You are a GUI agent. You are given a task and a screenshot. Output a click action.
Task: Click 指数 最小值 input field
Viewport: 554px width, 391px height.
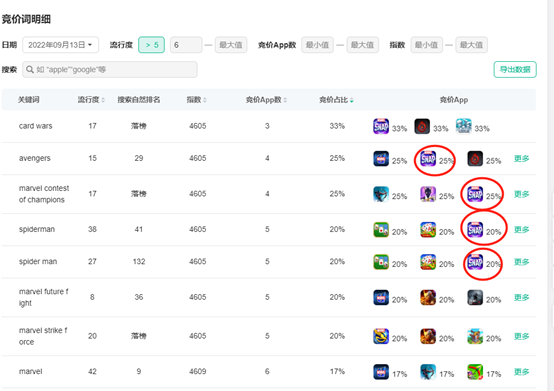click(426, 45)
